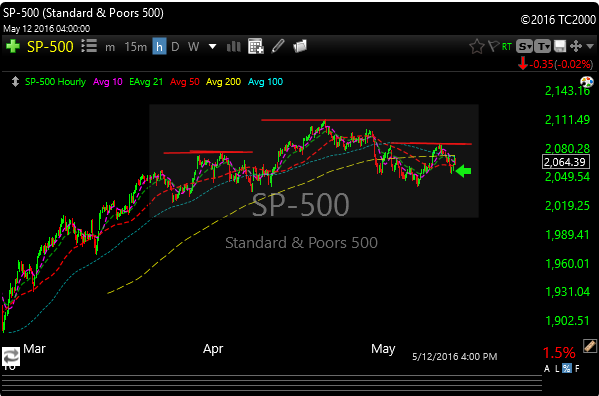
Task: Click the 2,143.16 price scale label
Action: 567,91
